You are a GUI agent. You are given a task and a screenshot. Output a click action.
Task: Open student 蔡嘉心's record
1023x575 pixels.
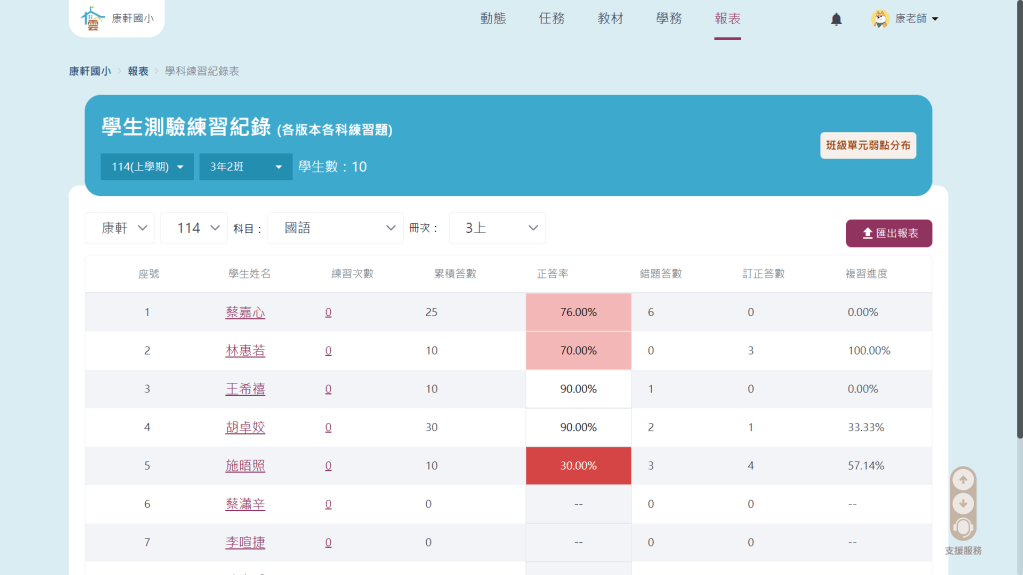point(245,313)
